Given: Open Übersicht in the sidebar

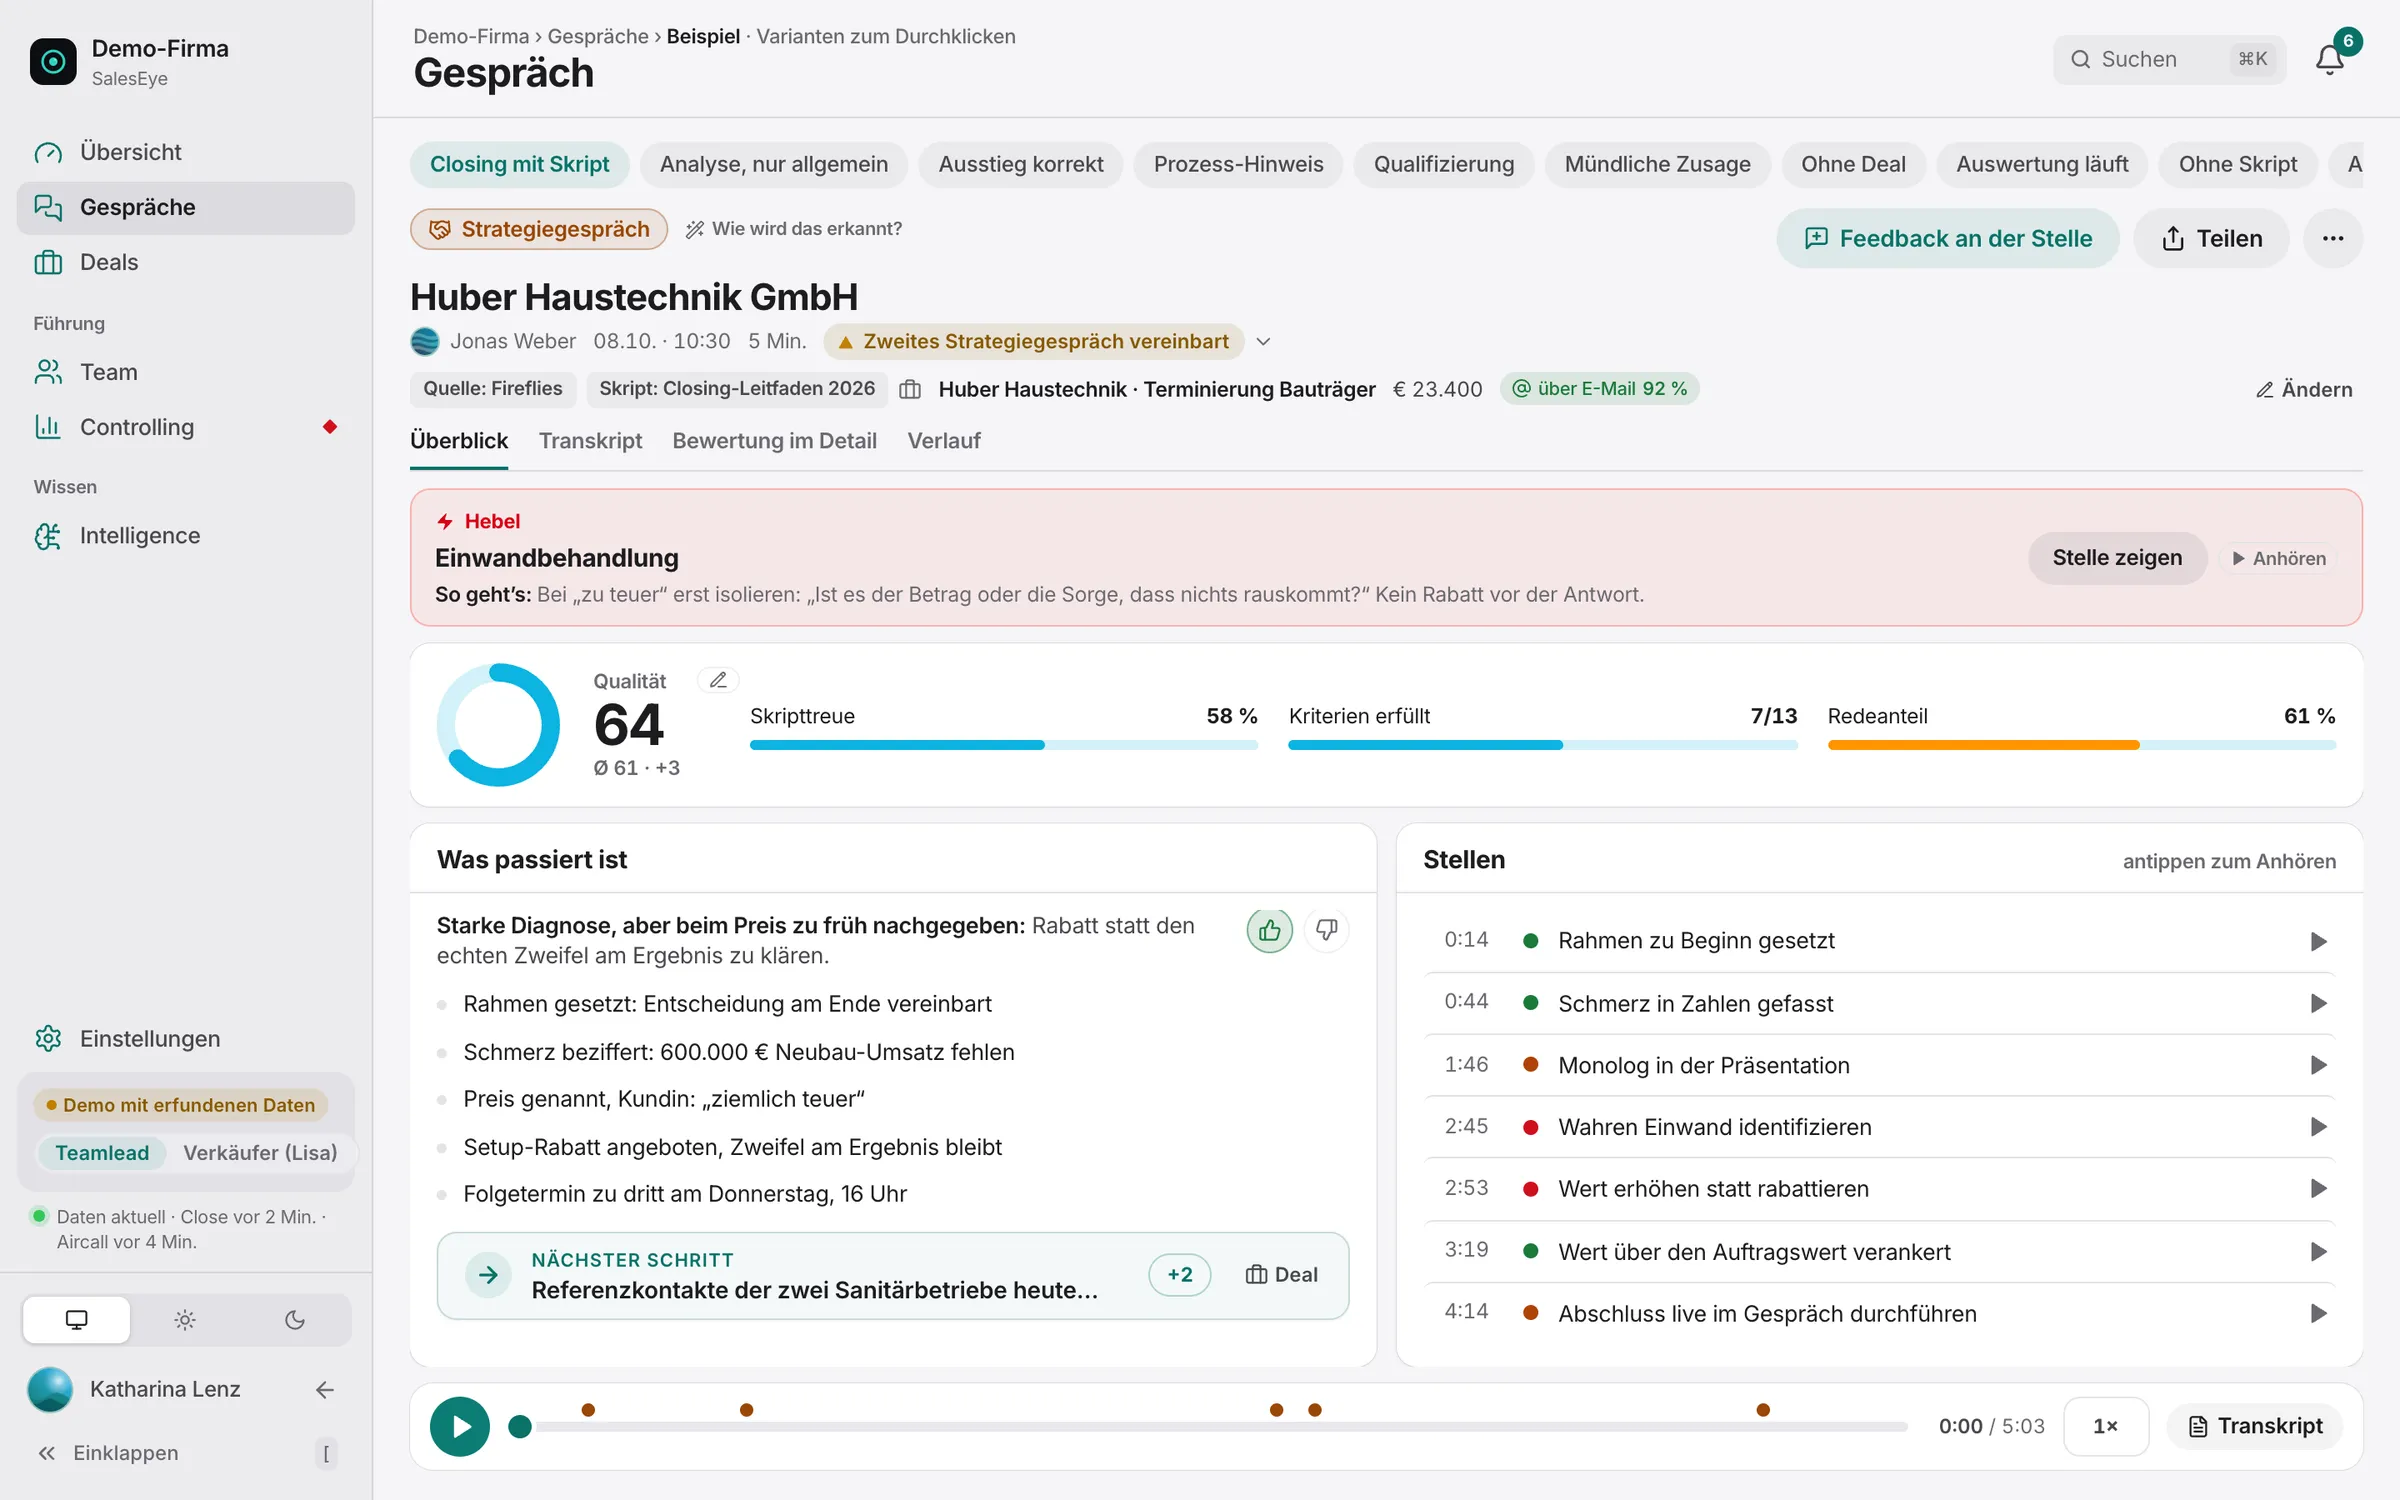Looking at the screenshot, I should [186, 152].
